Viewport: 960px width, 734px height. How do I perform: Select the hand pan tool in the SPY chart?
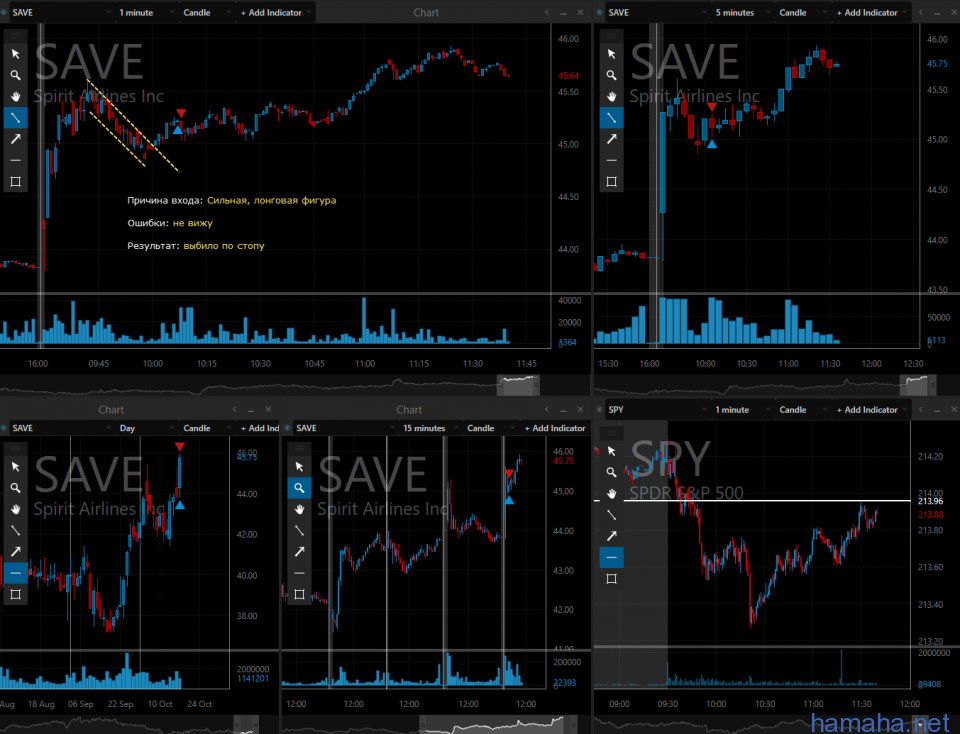click(611, 493)
